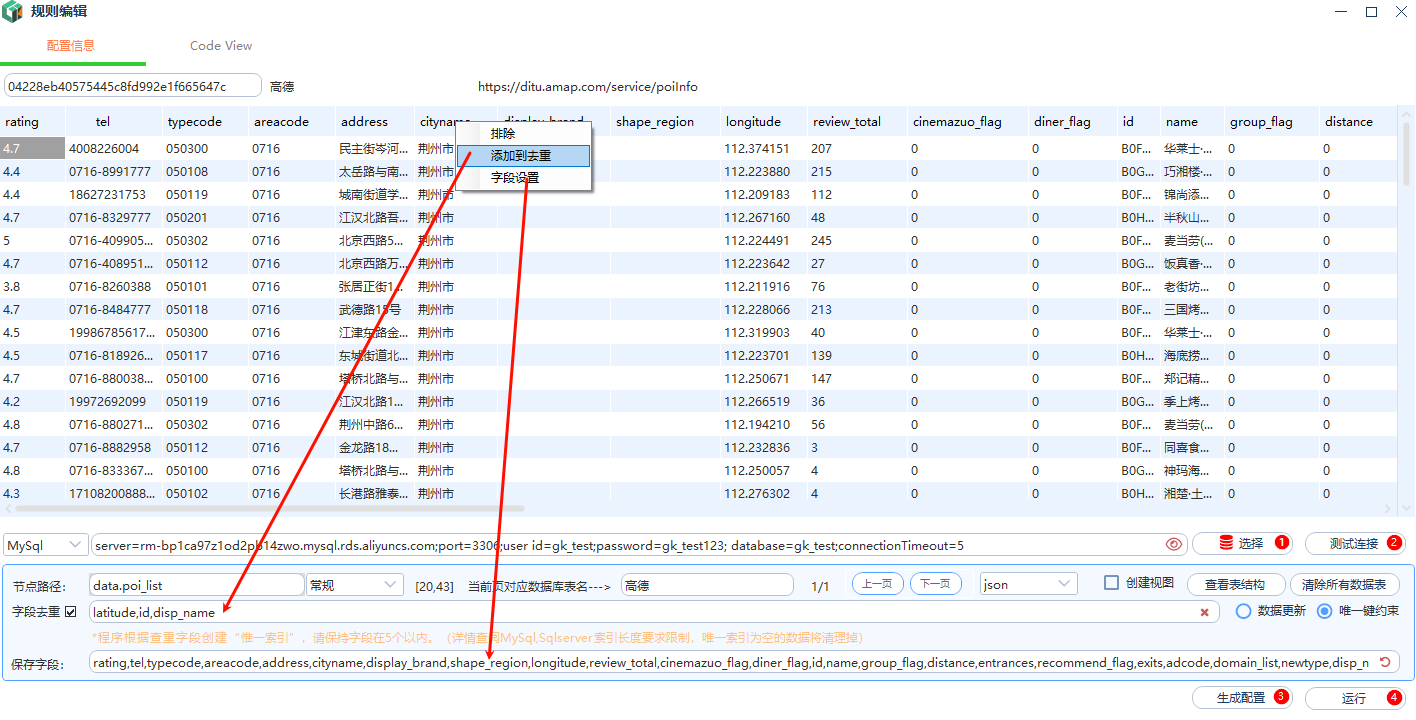Enable the 创建视图 checkbox

click(1111, 583)
